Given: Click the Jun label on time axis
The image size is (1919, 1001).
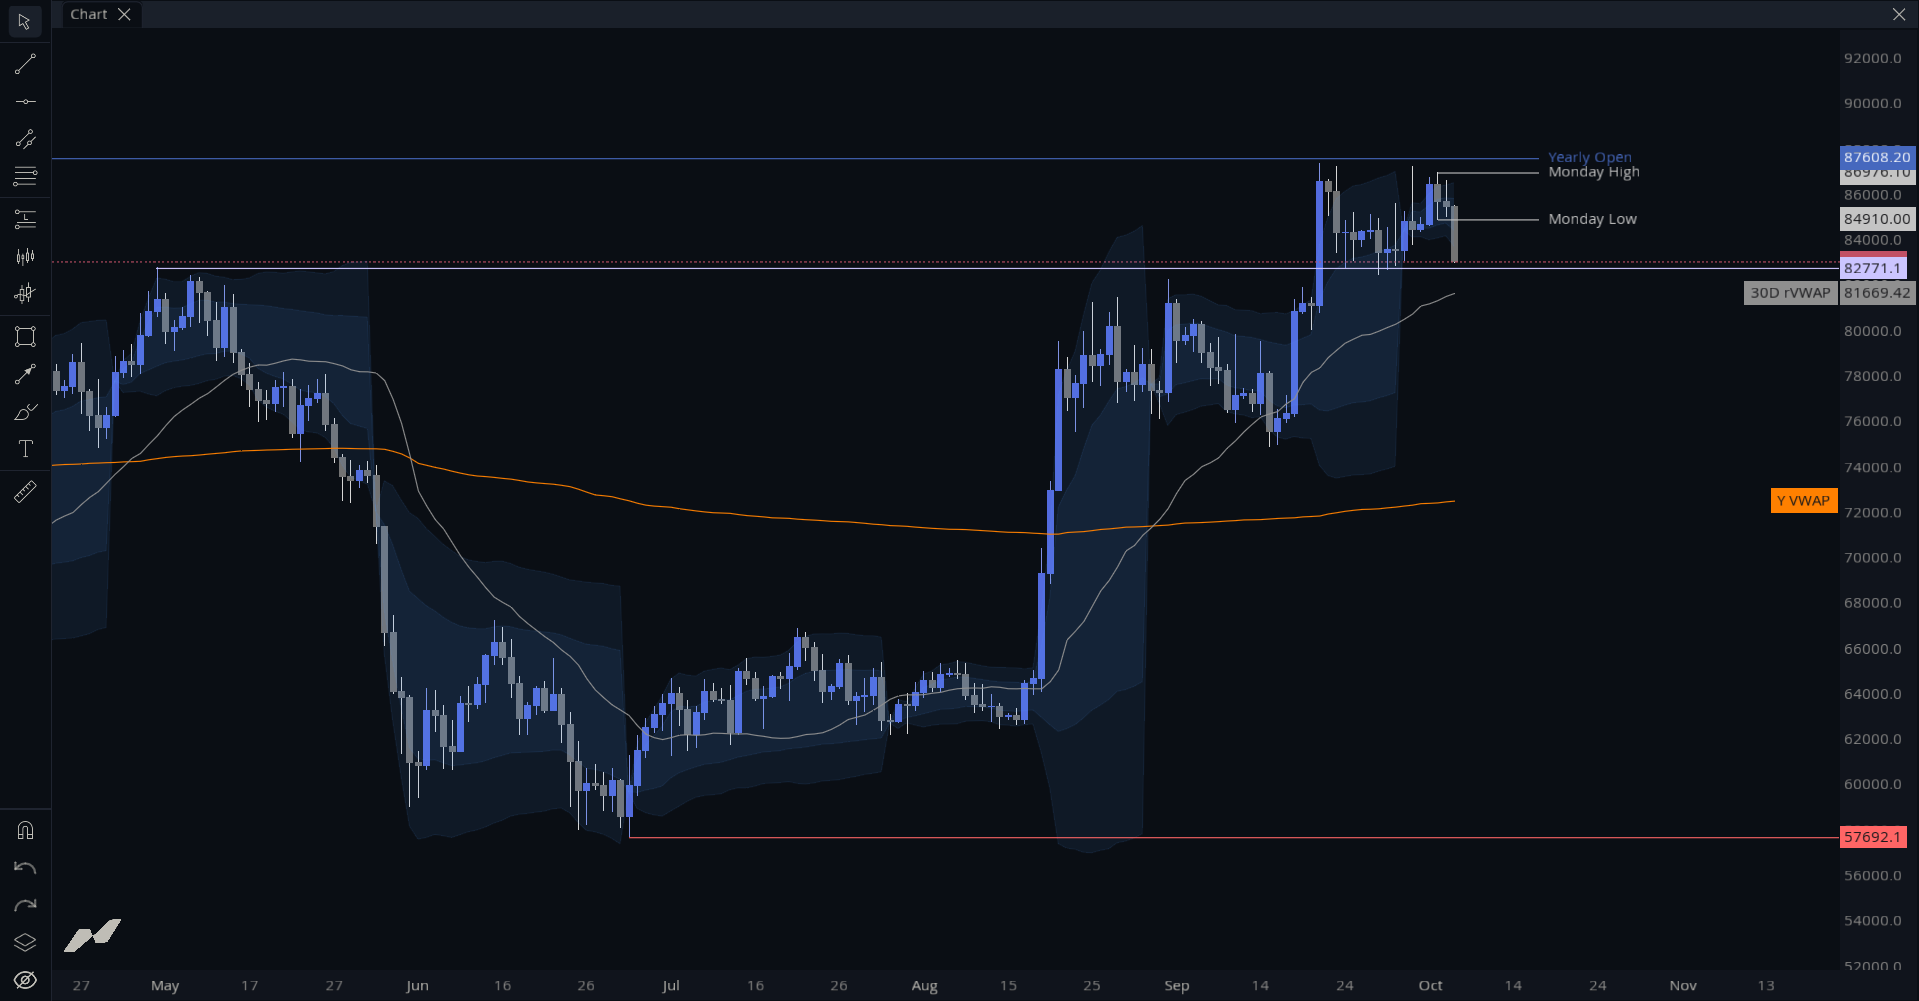Looking at the screenshot, I should click(417, 985).
